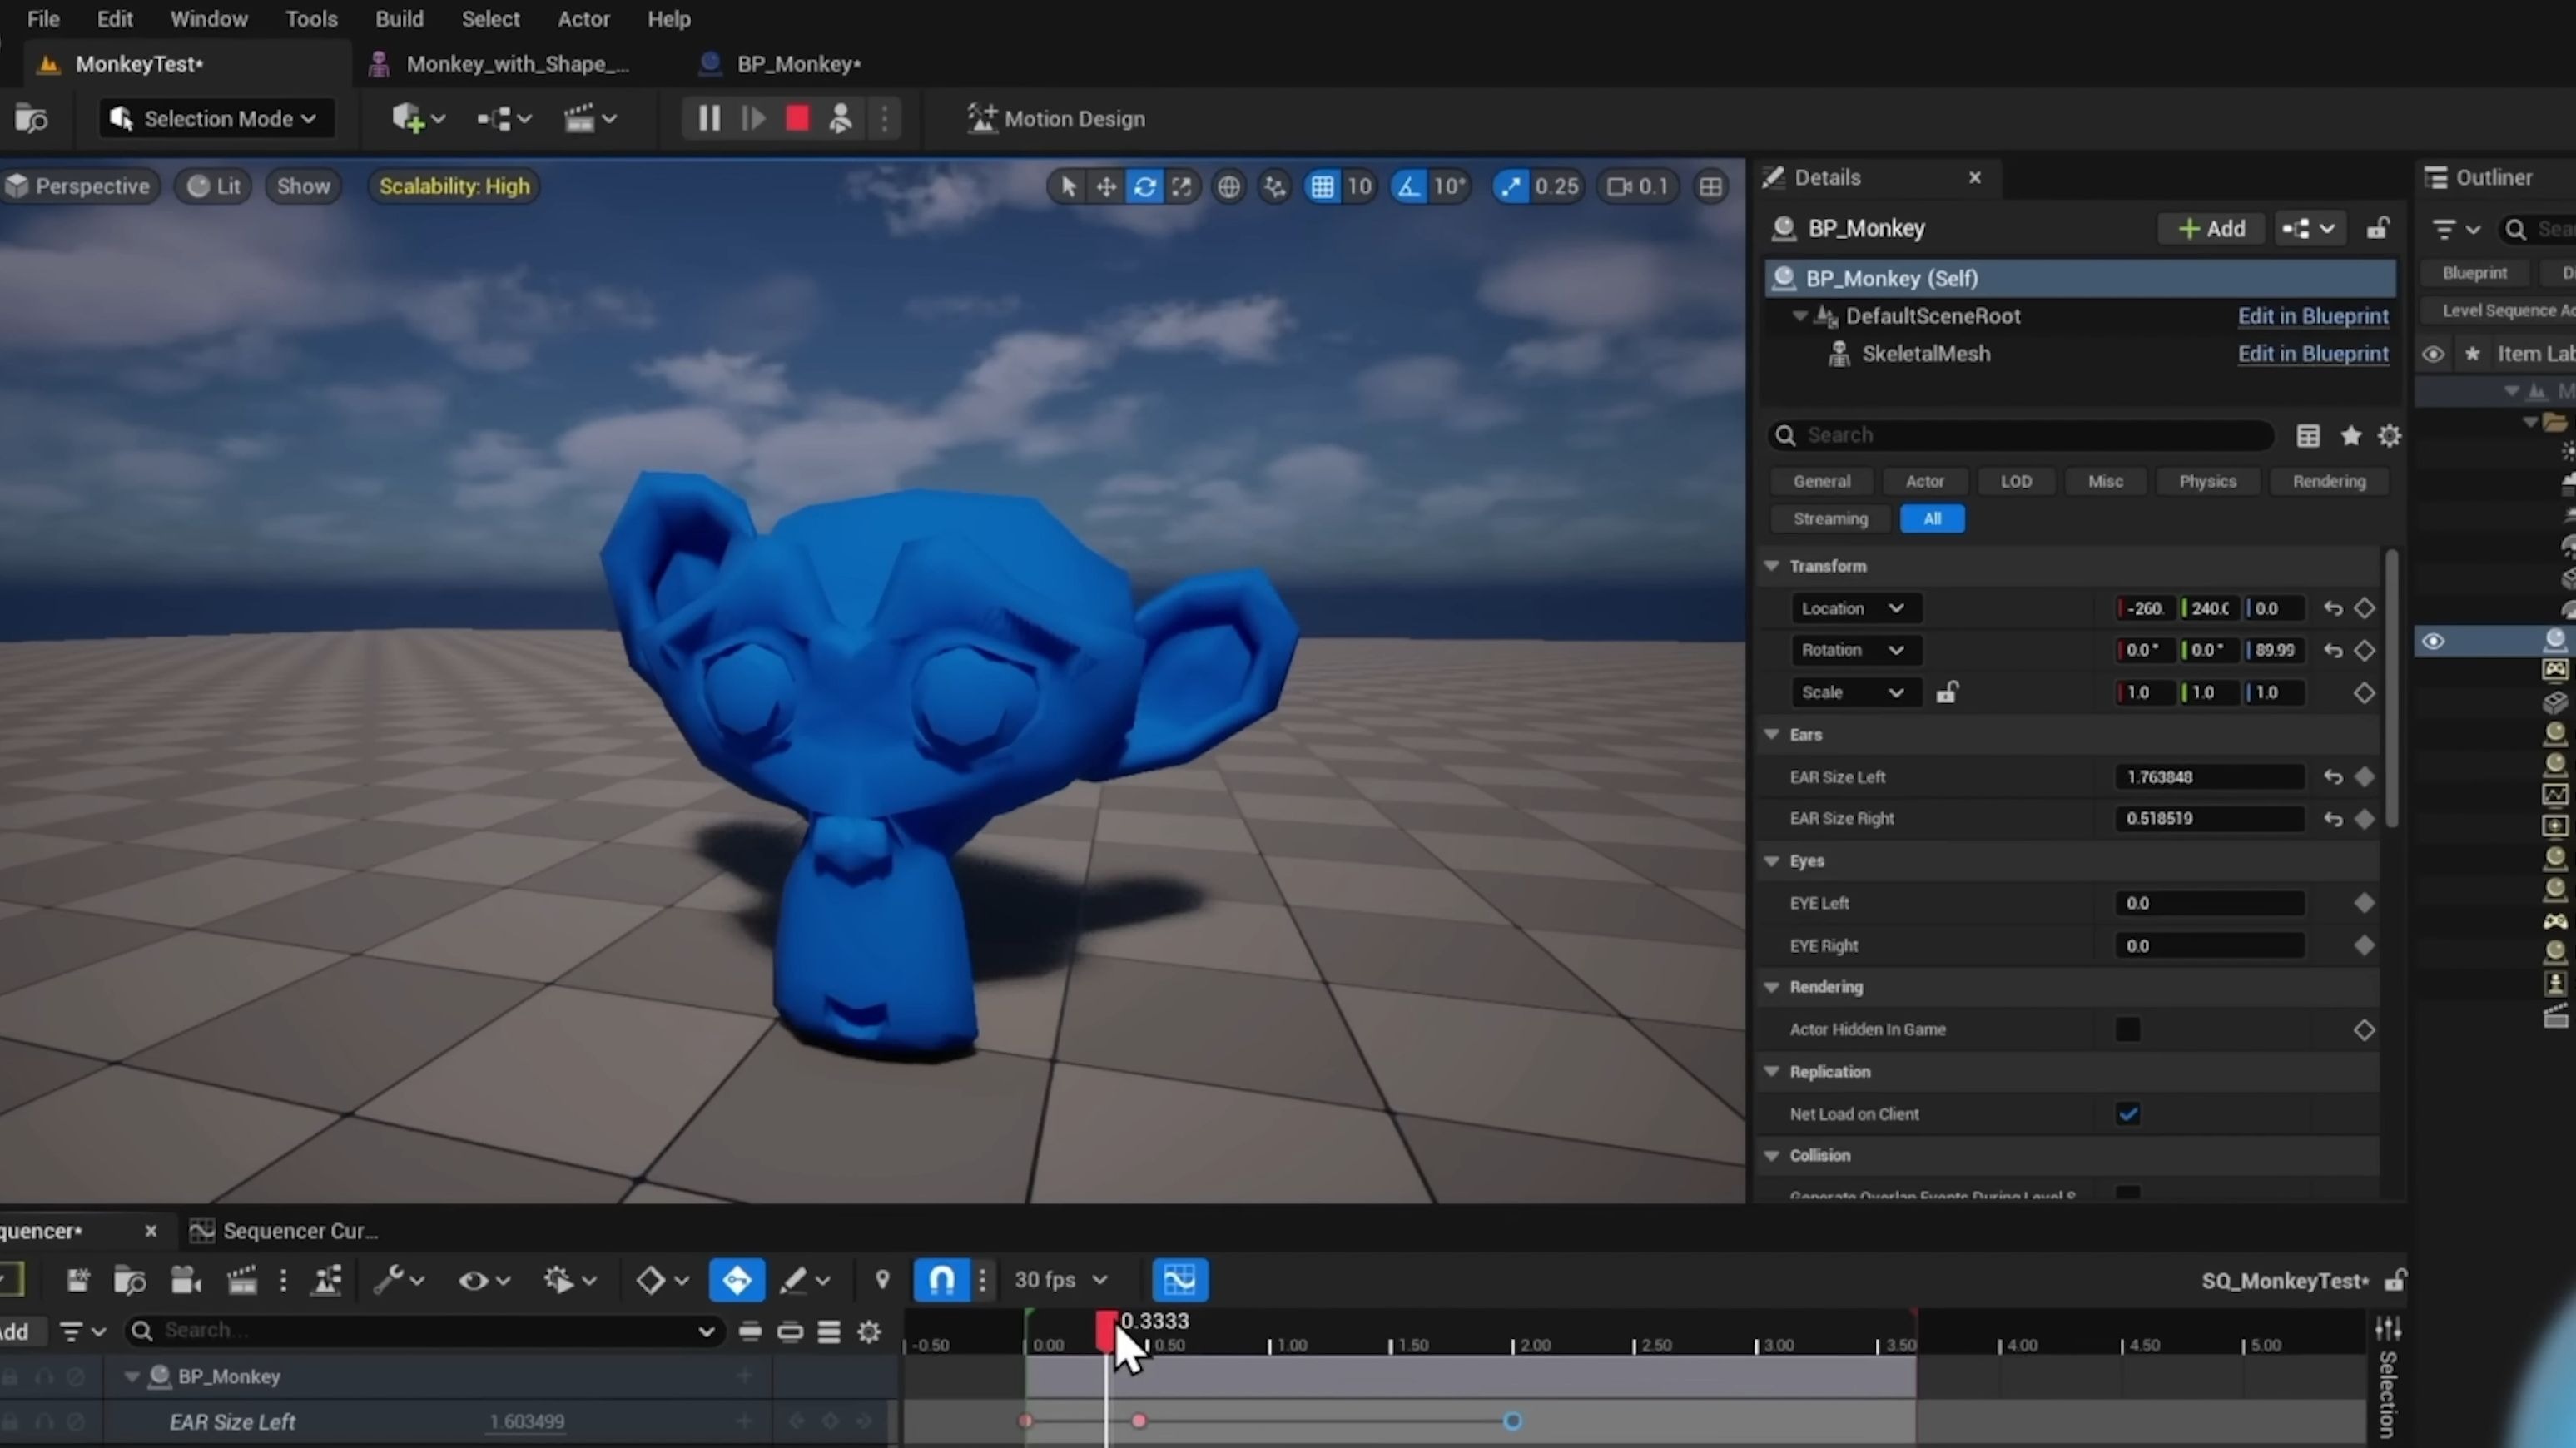Click Edit in Blueprint link for DefaultSceneRoot
Screen dimensions: 2576x1448
2312,316
